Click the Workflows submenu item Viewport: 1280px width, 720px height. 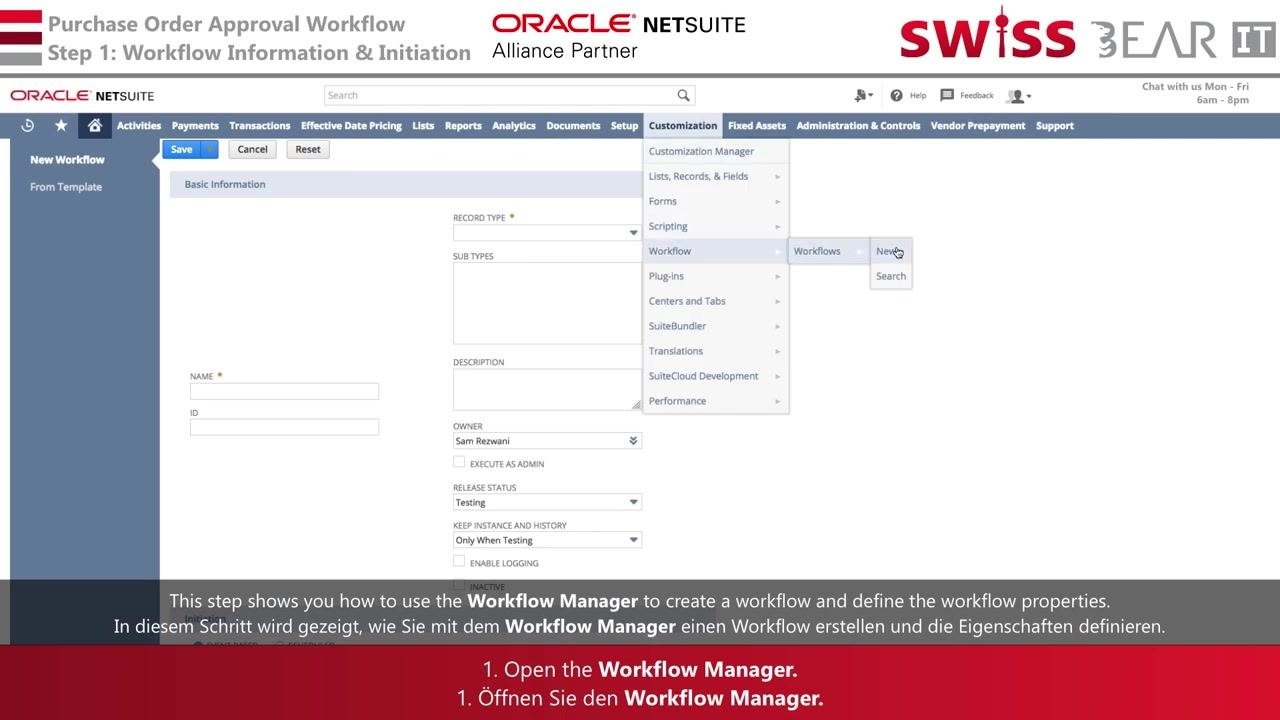(828, 251)
